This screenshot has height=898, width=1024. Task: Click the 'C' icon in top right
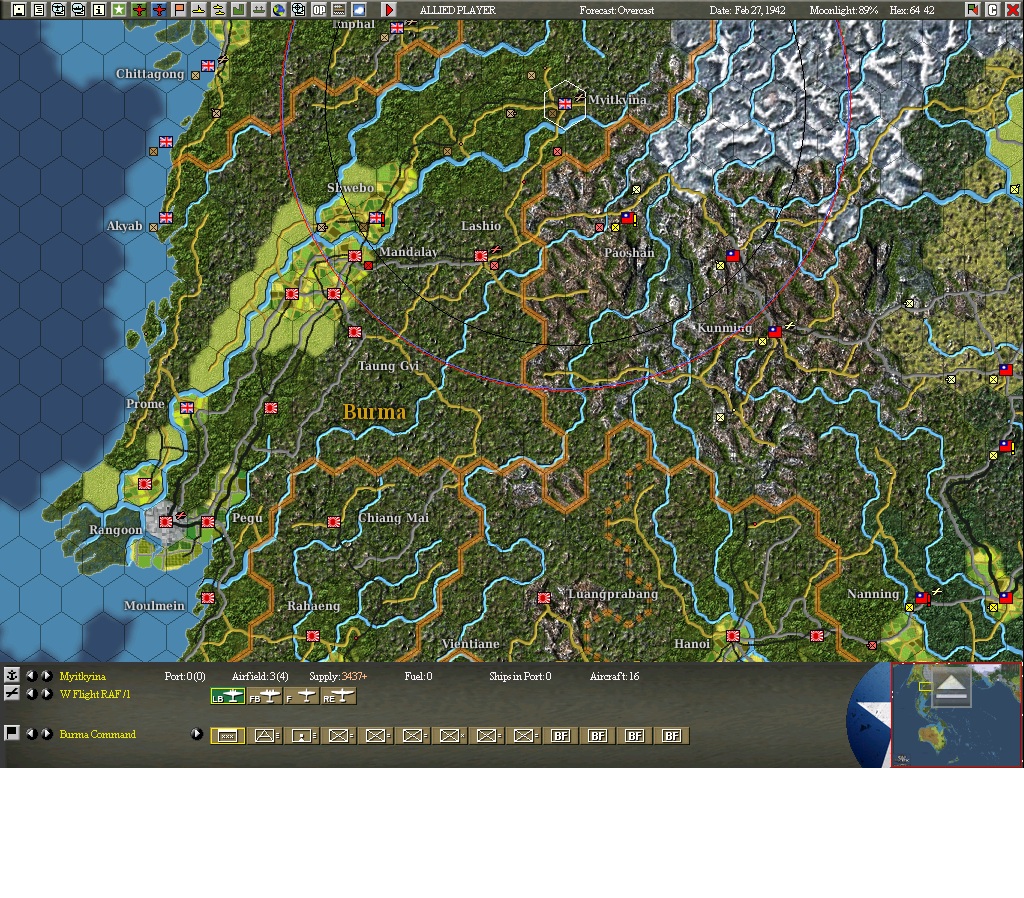point(992,9)
